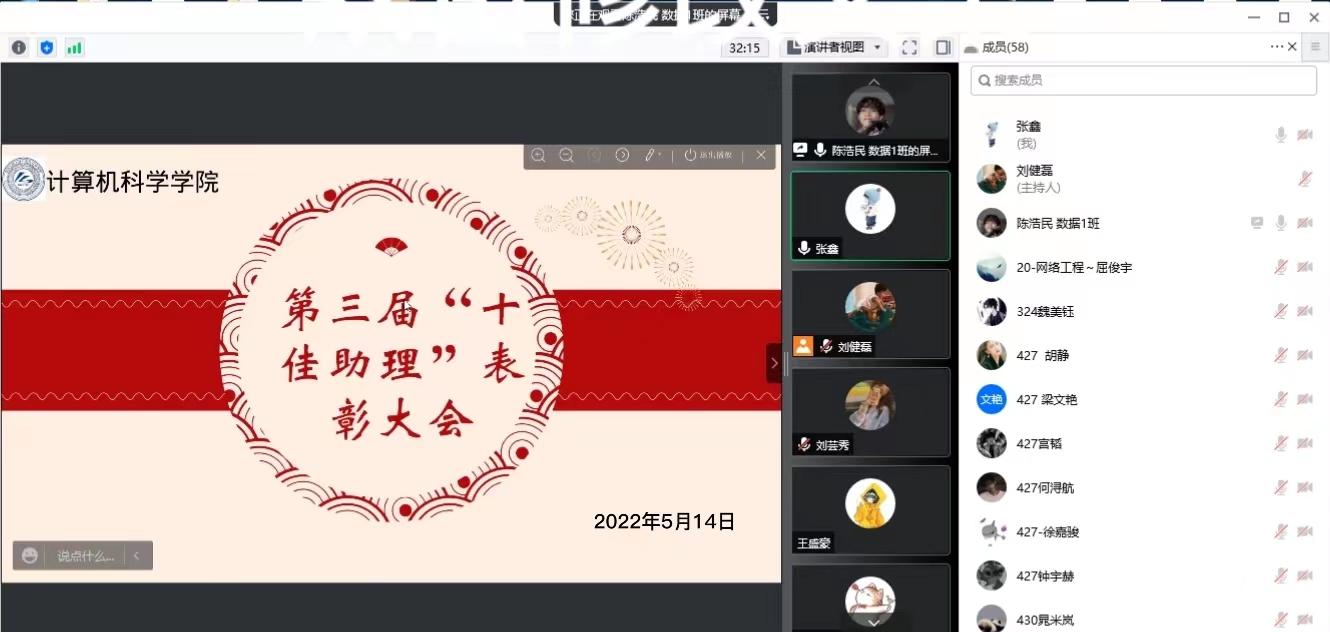Enter full screen mode
The width and height of the screenshot is (1330, 632).
(x=909, y=47)
